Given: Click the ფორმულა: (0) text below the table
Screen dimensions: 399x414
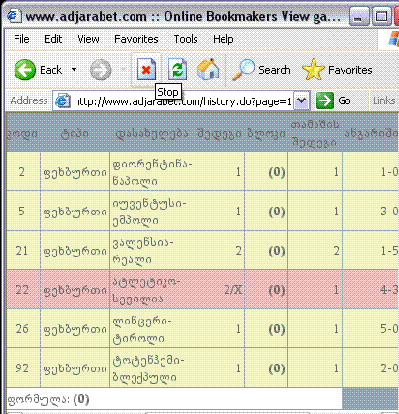Looking at the screenshot, I should point(48,399).
